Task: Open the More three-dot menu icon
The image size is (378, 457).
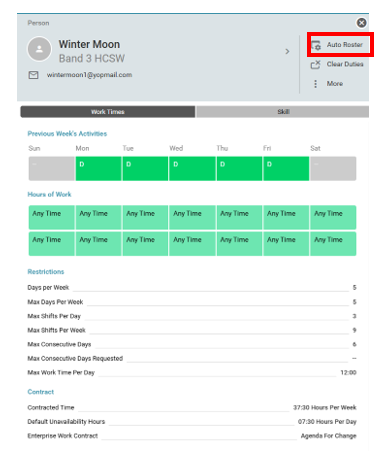Action: [315, 84]
